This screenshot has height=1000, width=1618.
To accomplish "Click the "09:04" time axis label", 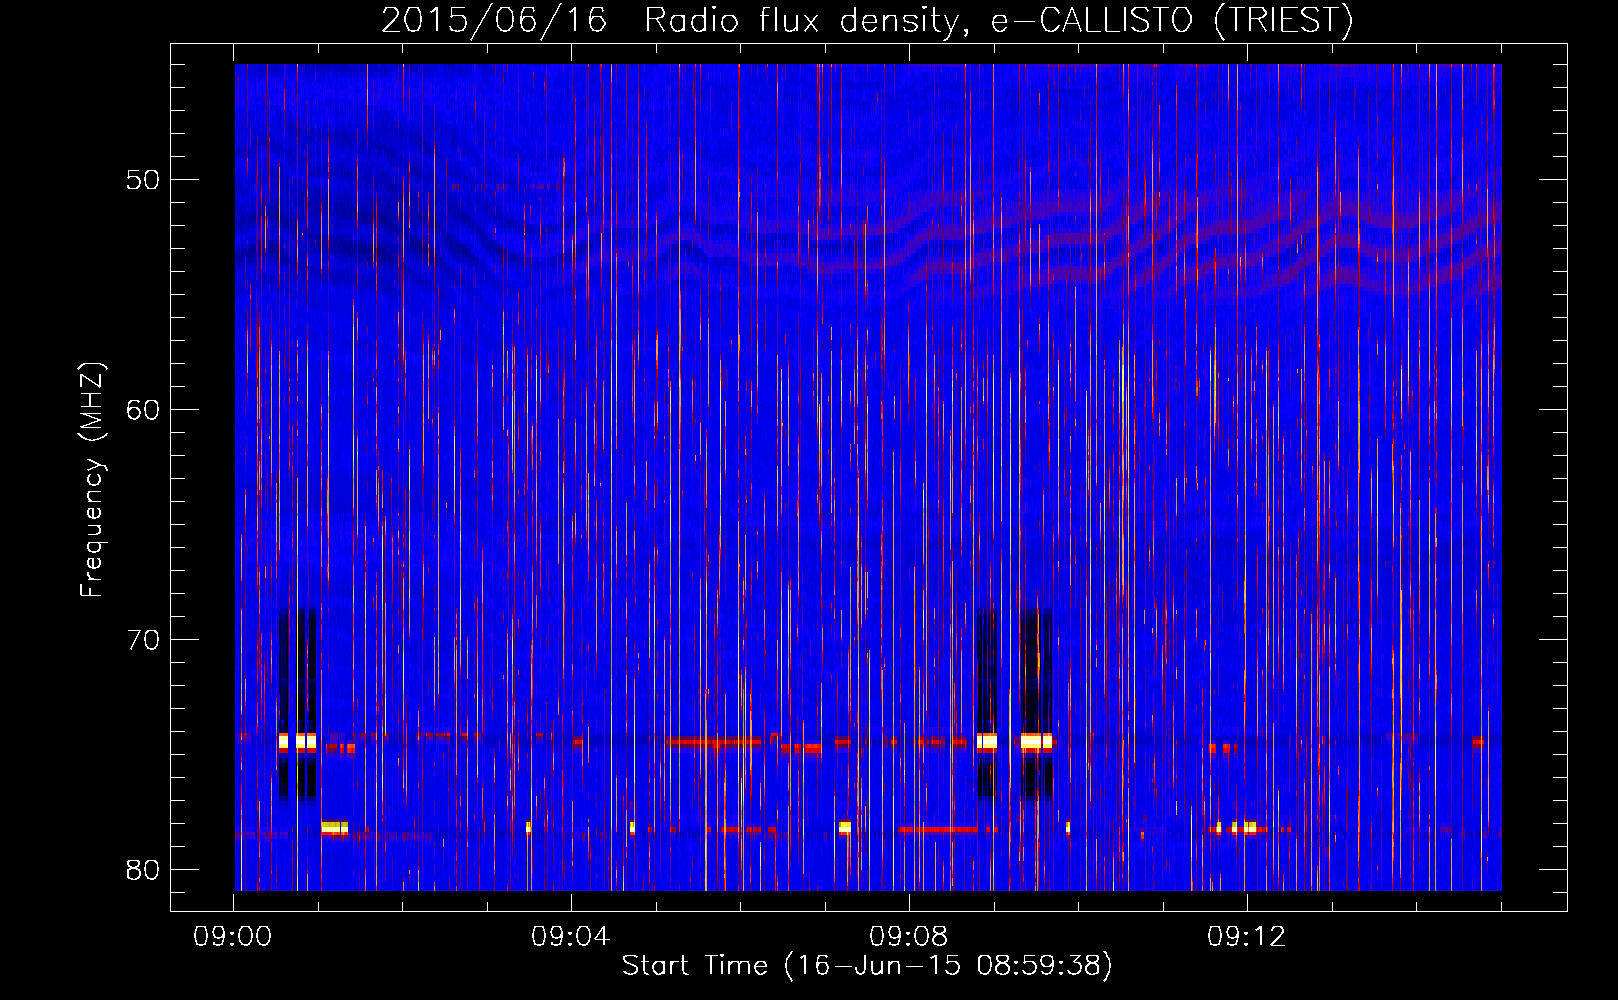I will 571,937.
